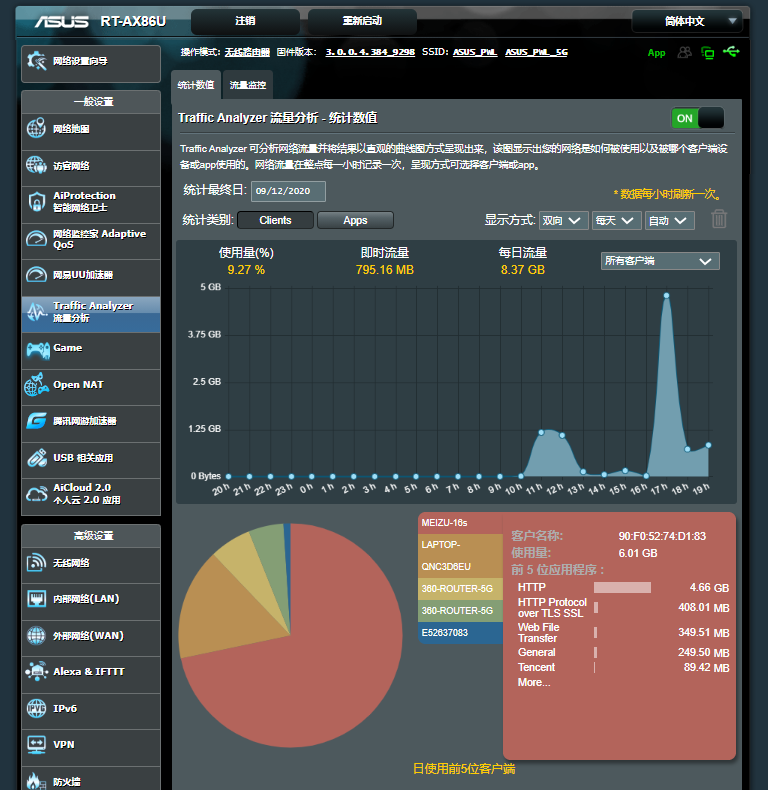Open the 外部网络(WAN) menu item
The height and width of the screenshot is (790, 768).
tap(91, 638)
